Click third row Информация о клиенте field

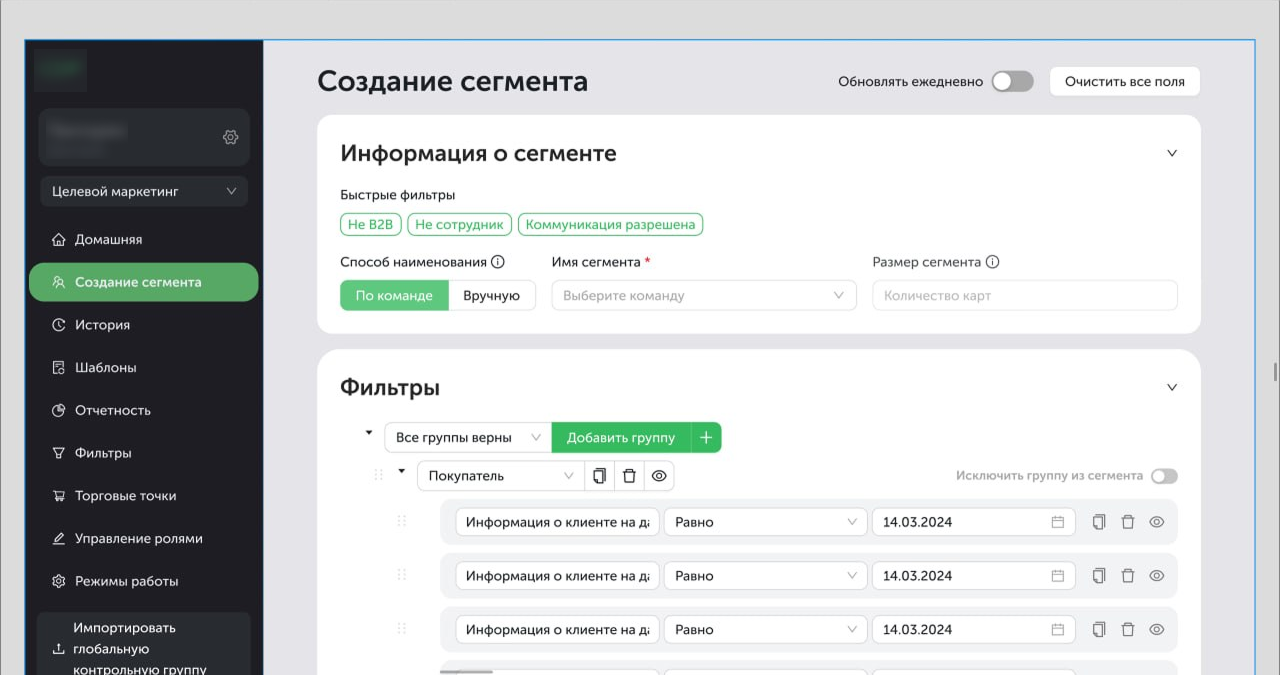tap(557, 630)
